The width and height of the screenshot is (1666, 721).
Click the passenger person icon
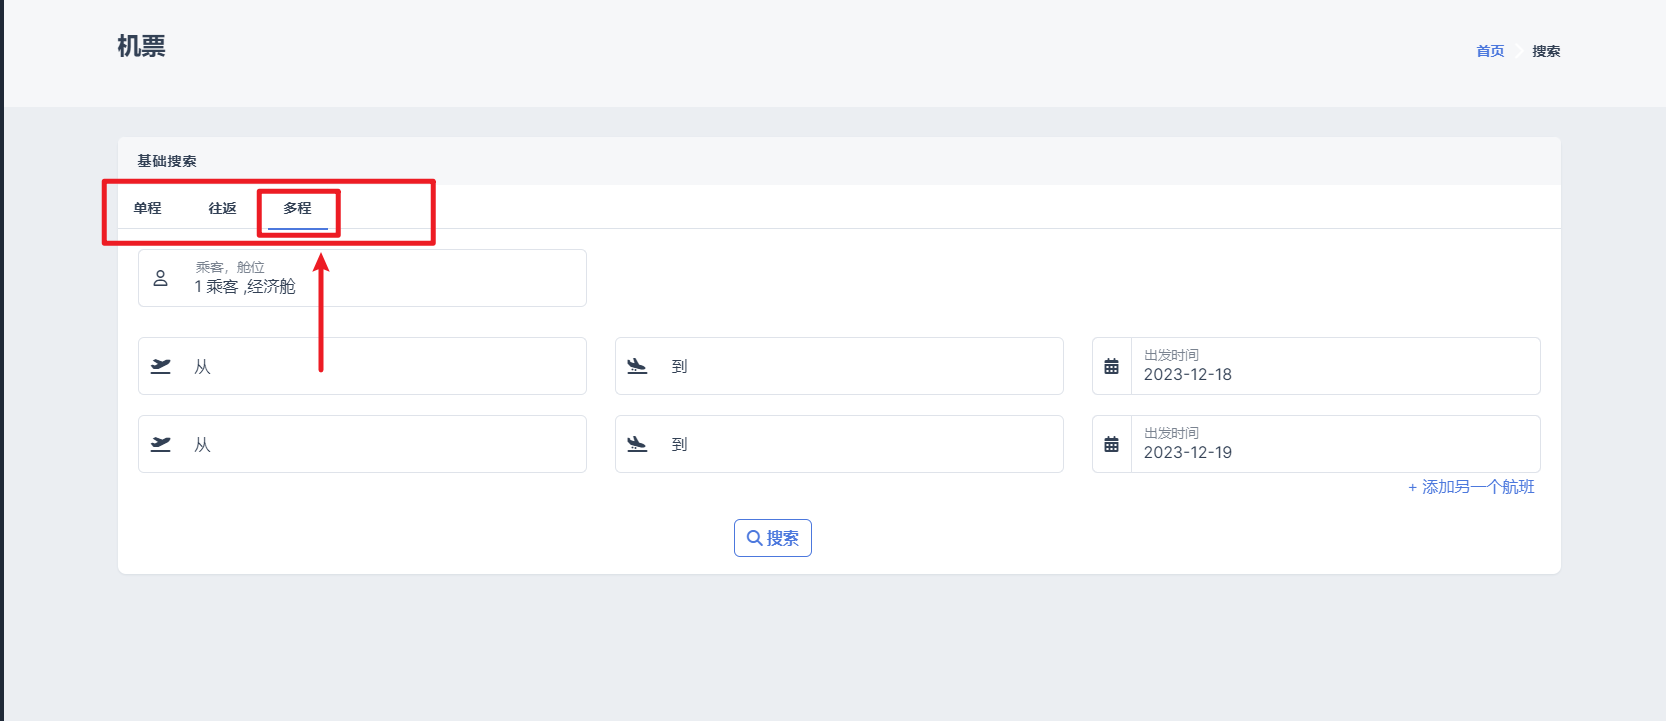coord(160,278)
